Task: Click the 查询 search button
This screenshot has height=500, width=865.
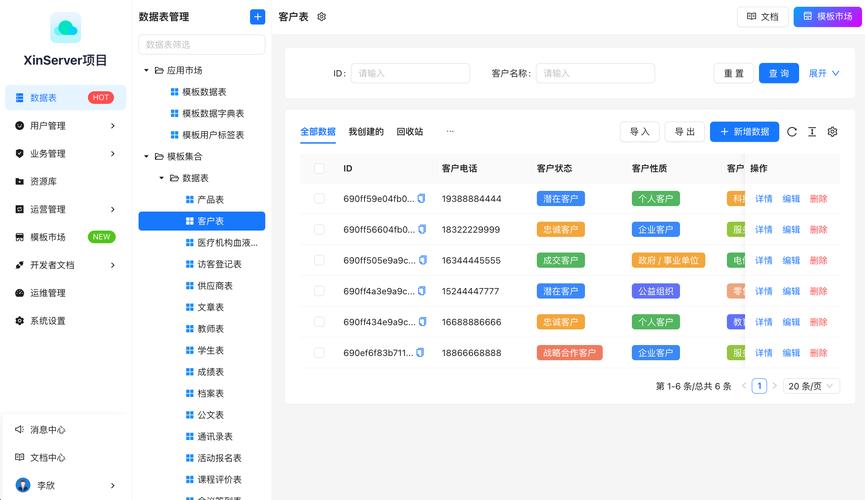Action: 778,73
